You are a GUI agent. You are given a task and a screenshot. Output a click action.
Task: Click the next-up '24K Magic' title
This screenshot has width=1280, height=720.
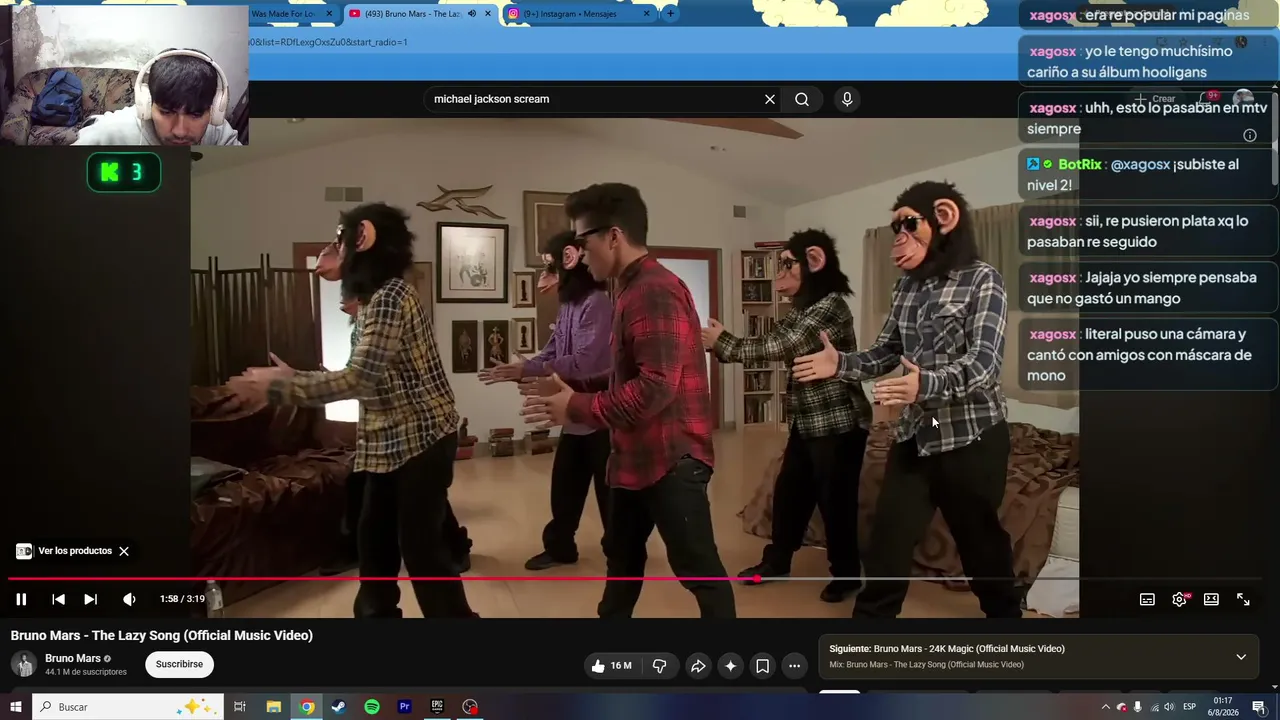(x=969, y=649)
